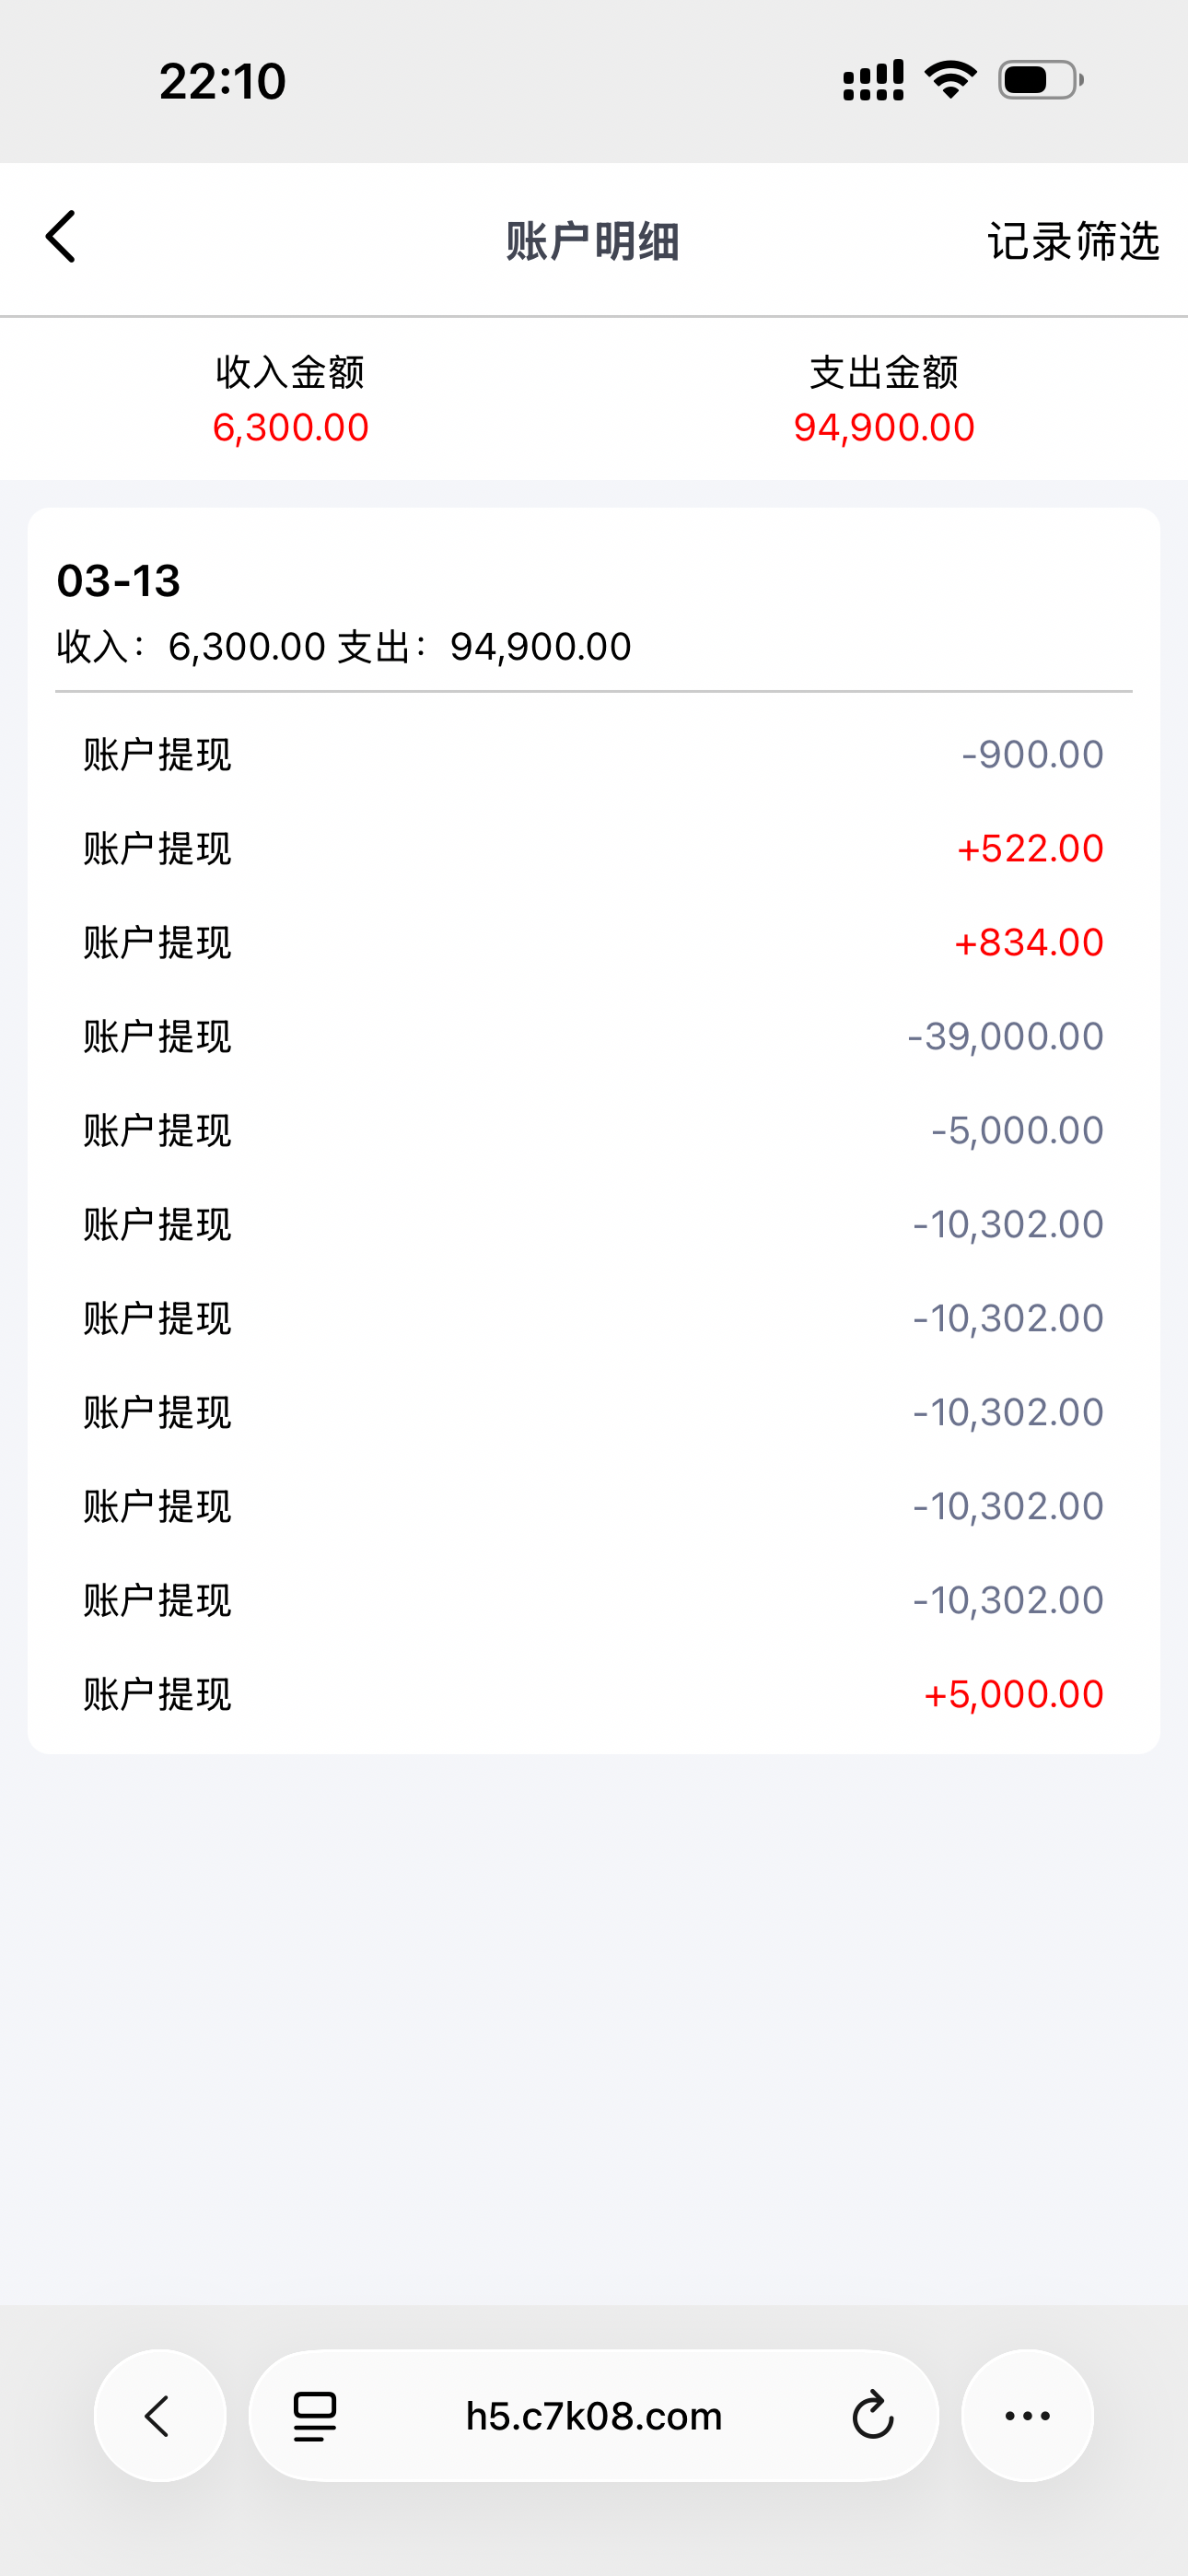Select the 支出金额 expense total

click(884, 400)
